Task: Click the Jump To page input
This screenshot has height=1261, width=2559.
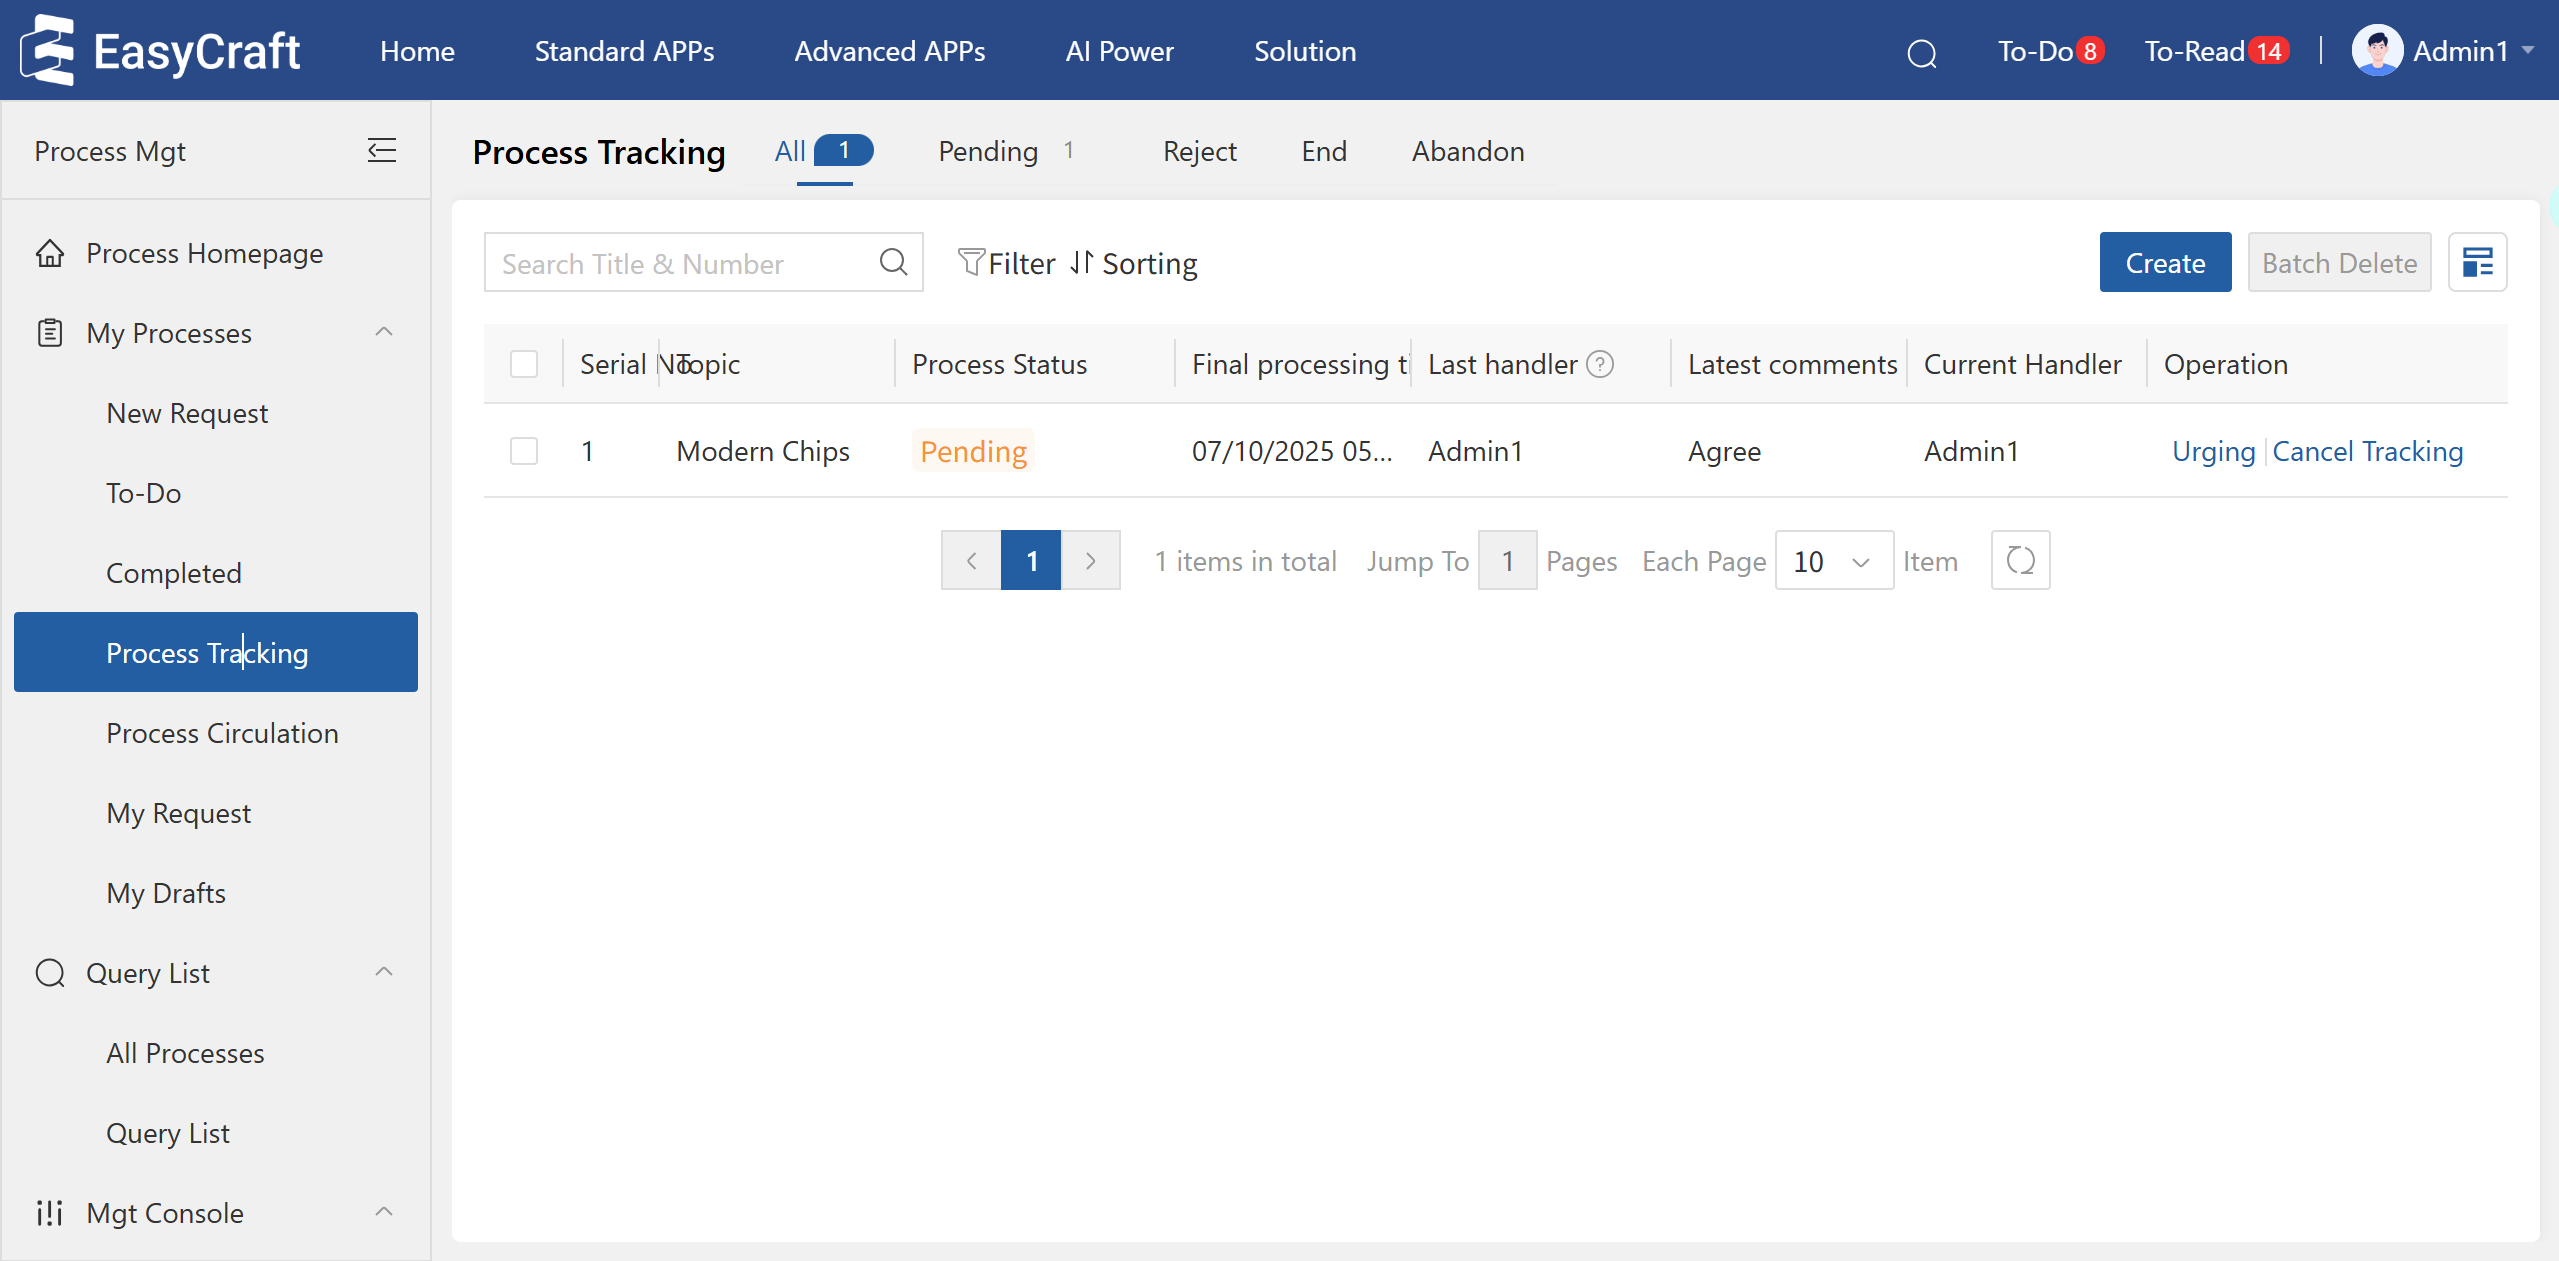Action: click(x=1506, y=561)
